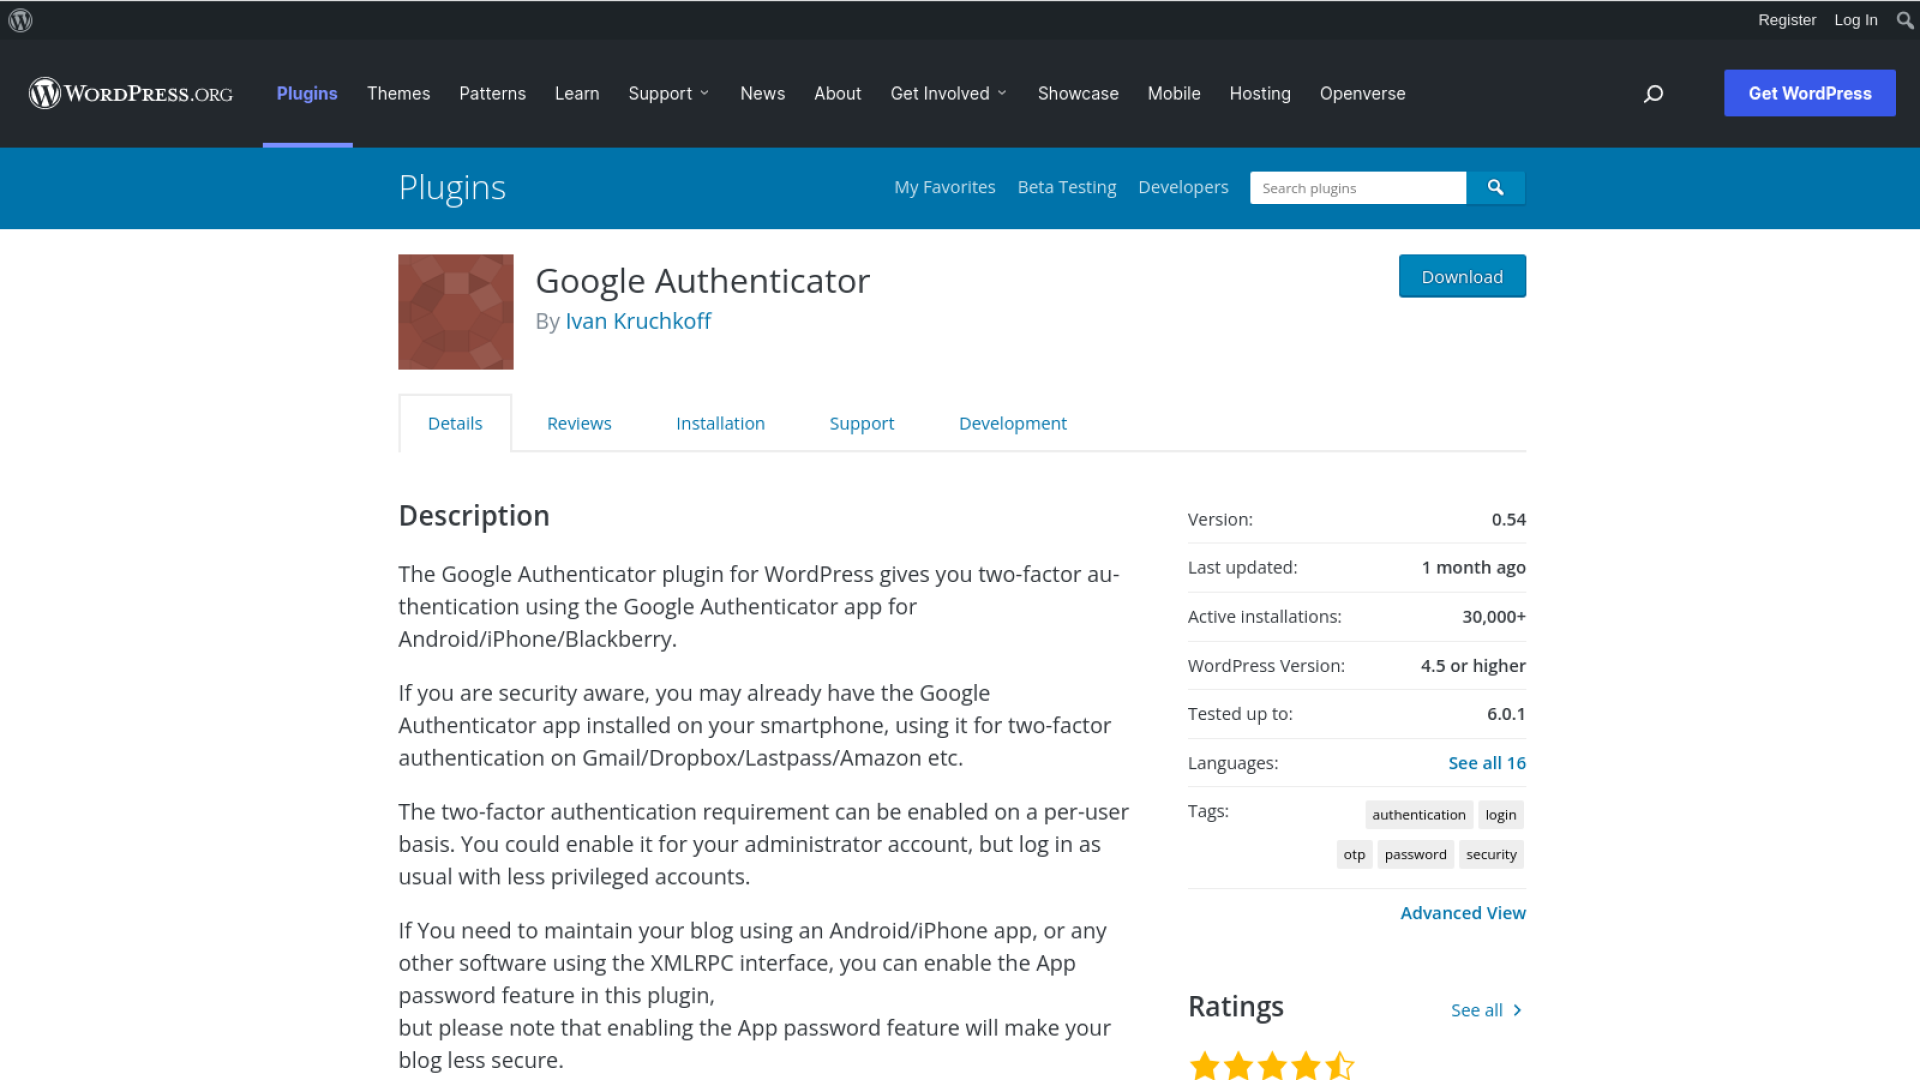Open See all 16 languages list
This screenshot has height=1080, width=1920.
[1486, 763]
